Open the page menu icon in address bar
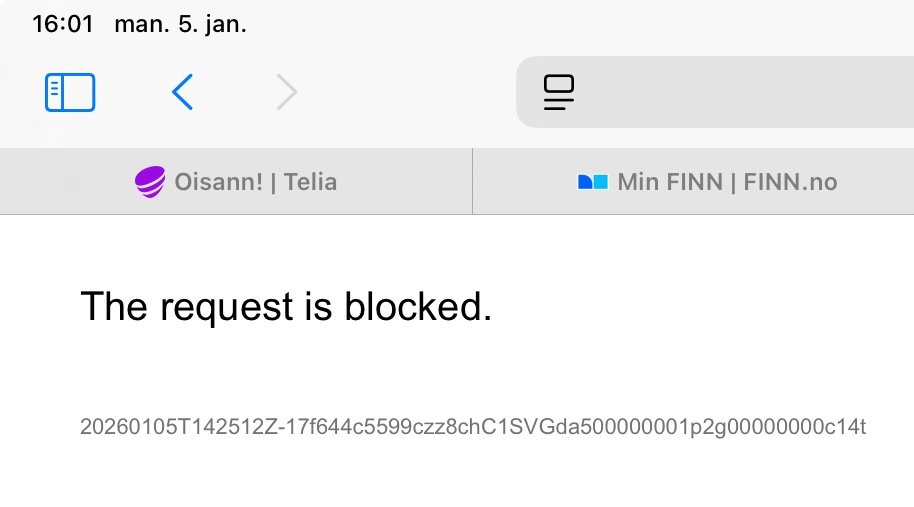Viewport: 914px width, 507px height. point(559,93)
